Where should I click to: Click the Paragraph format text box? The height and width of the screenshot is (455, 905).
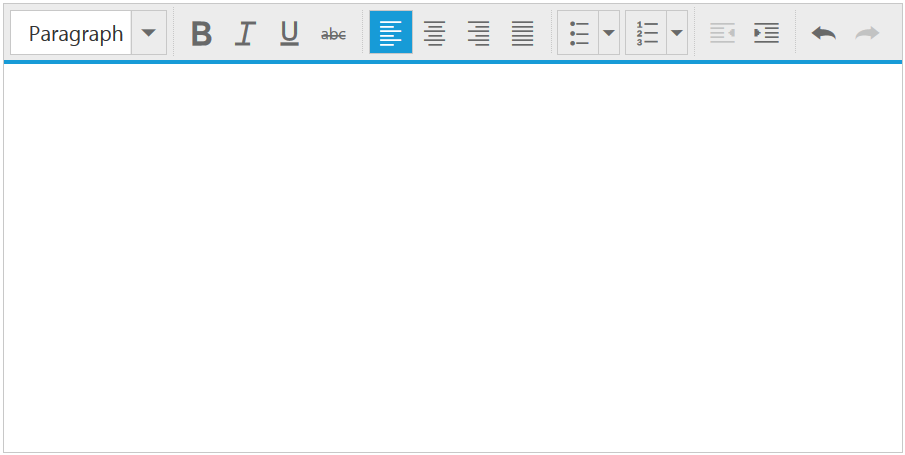72,33
